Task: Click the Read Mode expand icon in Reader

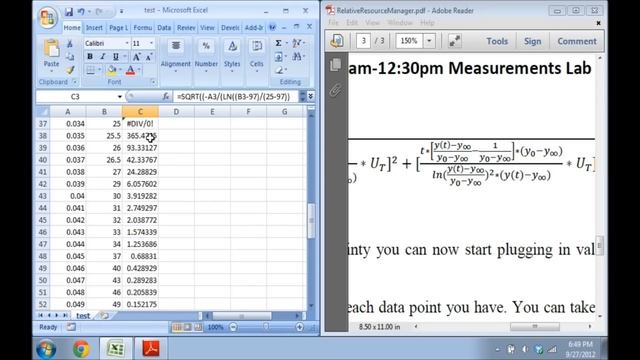Action: (x=454, y=41)
